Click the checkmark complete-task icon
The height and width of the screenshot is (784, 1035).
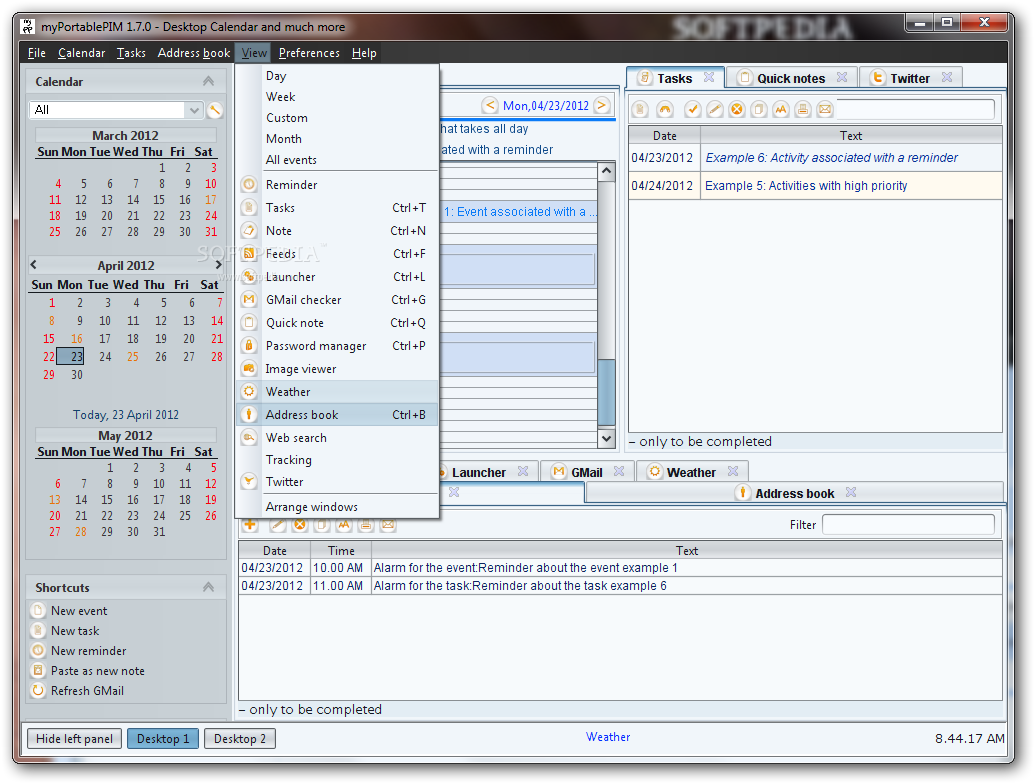point(692,110)
